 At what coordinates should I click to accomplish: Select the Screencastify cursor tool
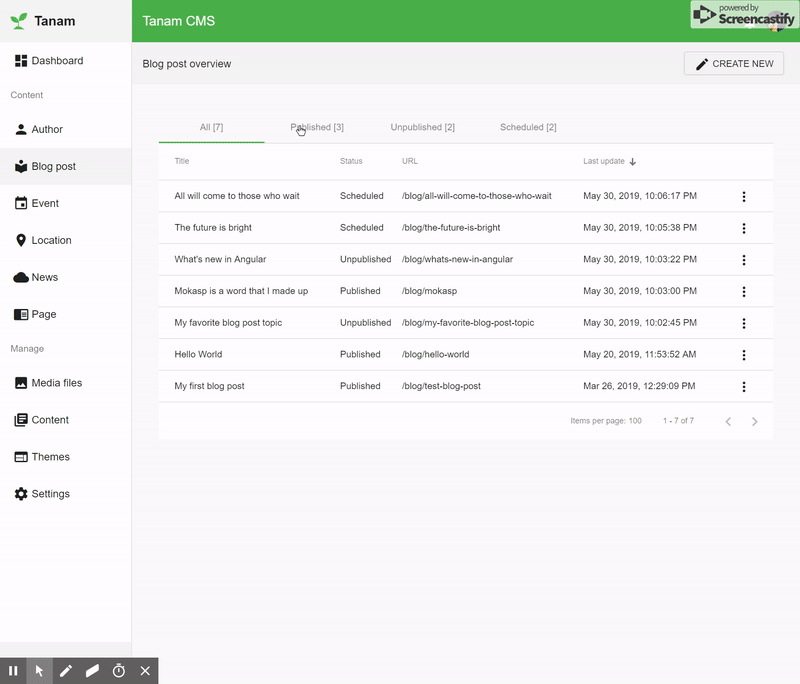pos(39,671)
